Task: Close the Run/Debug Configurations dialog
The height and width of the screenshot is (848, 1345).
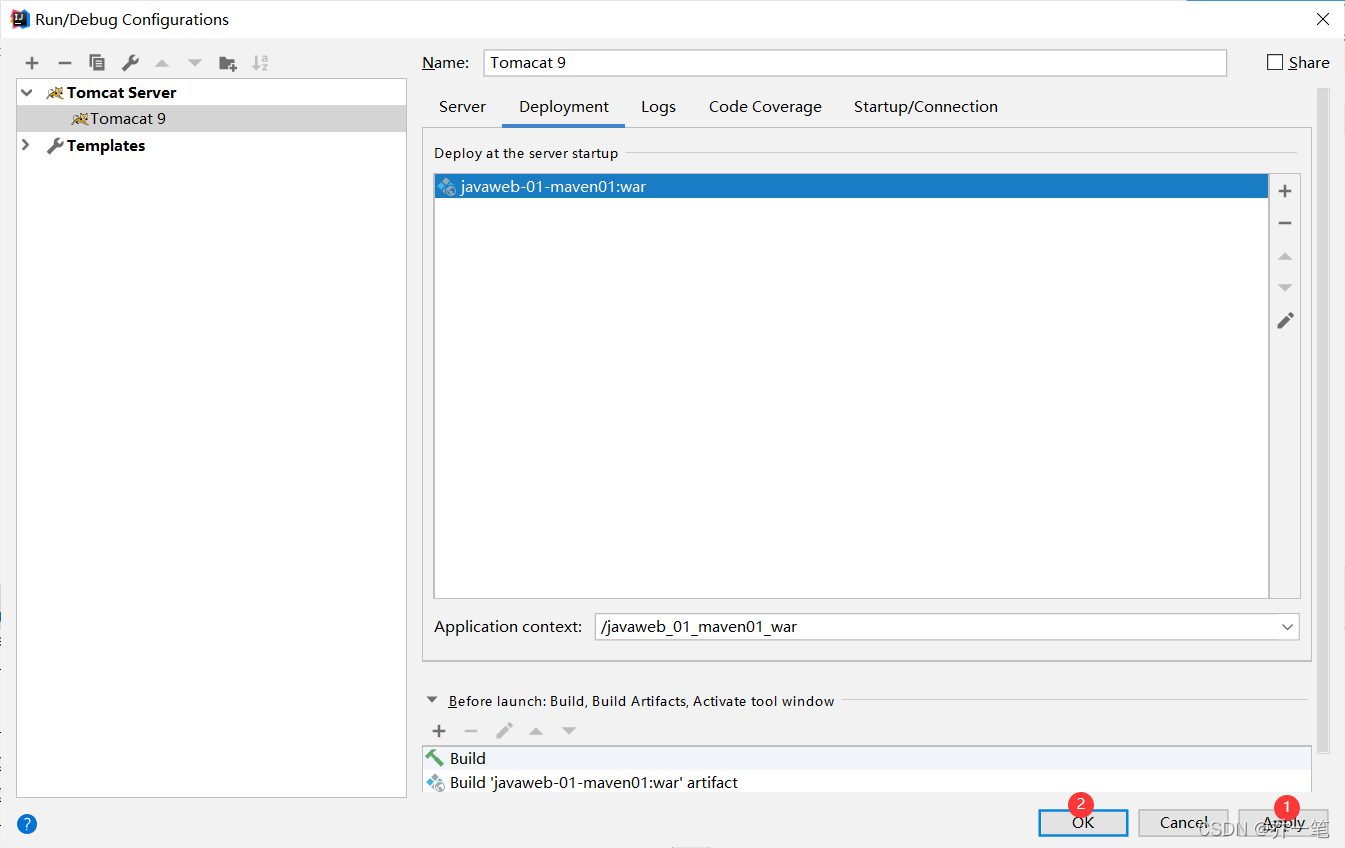Action: click(x=1322, y=19)
